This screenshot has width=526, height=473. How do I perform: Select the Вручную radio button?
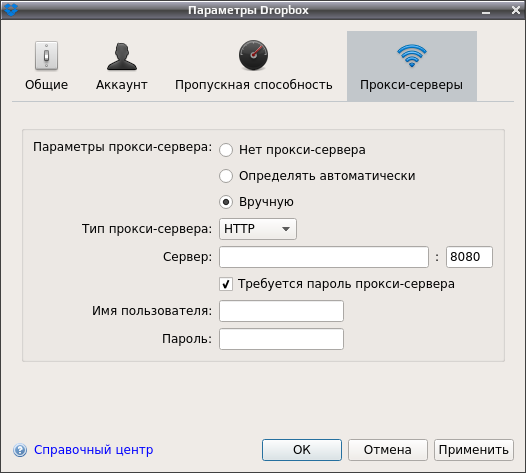[226, 202]
